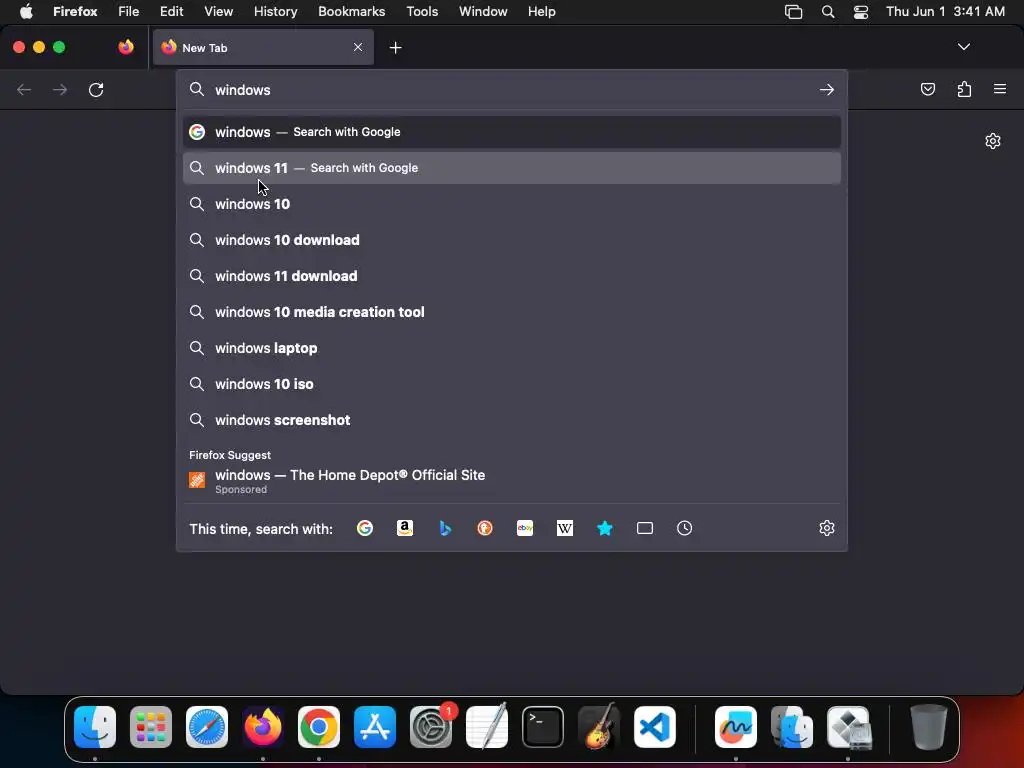Launch Google Chrome from the Dock
The image size is (1024, 768).
(319, 727)
